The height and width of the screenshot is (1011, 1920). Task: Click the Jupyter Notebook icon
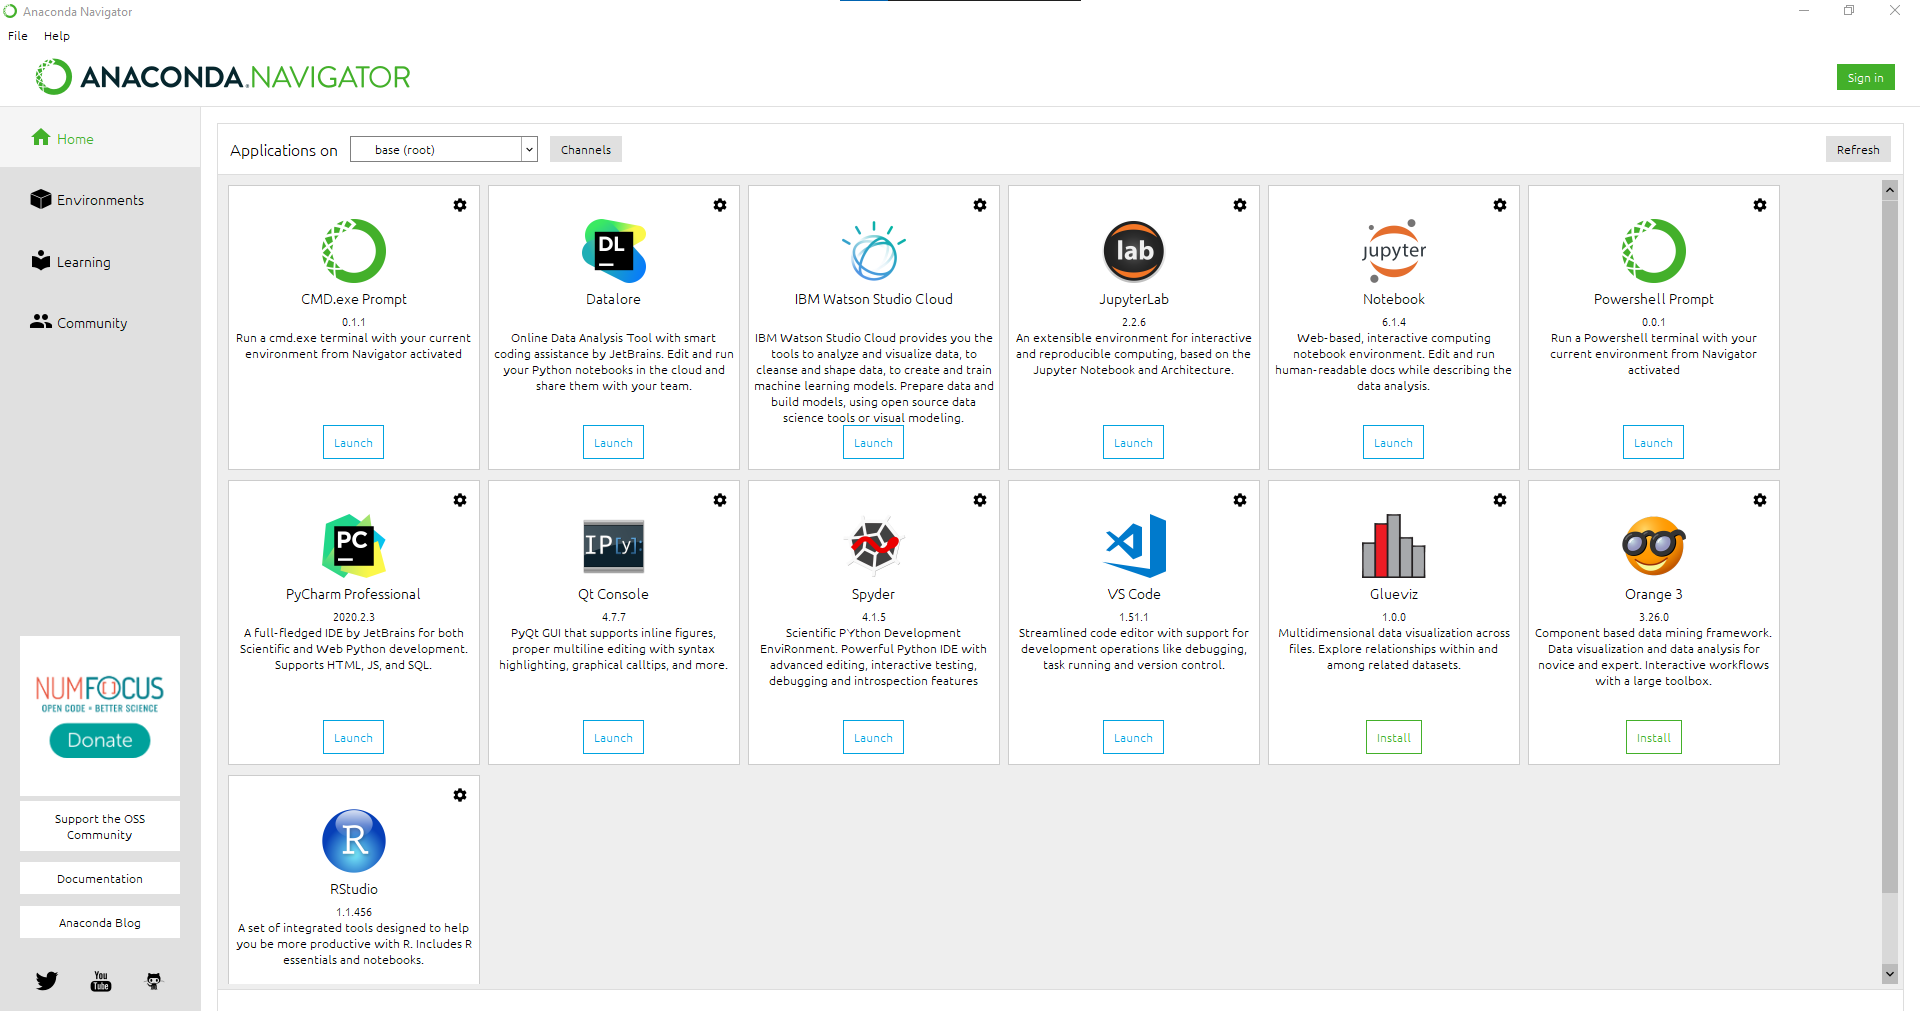tap(1394, 251)
